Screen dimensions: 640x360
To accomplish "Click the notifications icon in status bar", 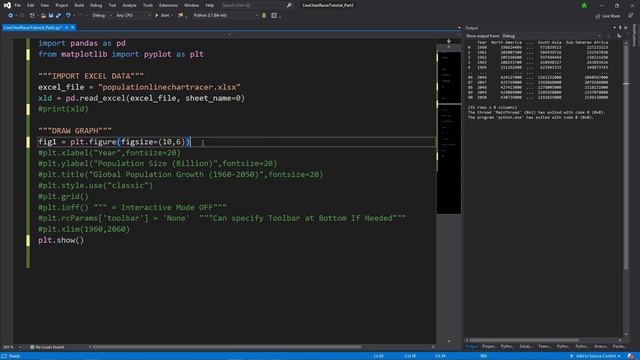I will [631, 356].
